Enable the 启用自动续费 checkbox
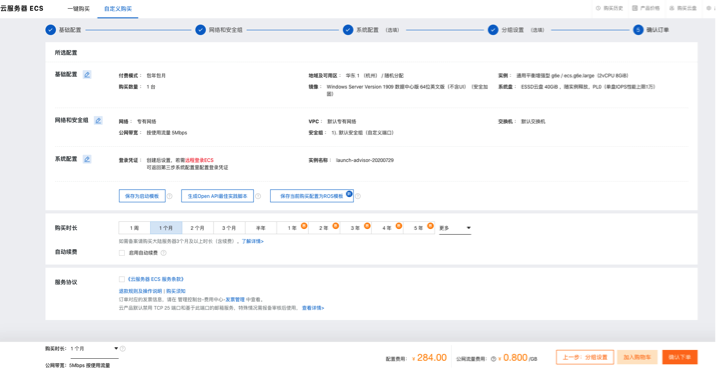This screenshot has width=716, height=369. pos(121,253)
